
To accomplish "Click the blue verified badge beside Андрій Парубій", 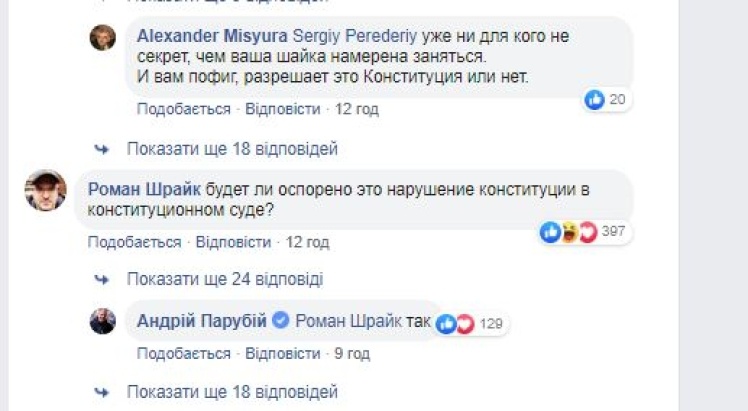I will [282, 321].
